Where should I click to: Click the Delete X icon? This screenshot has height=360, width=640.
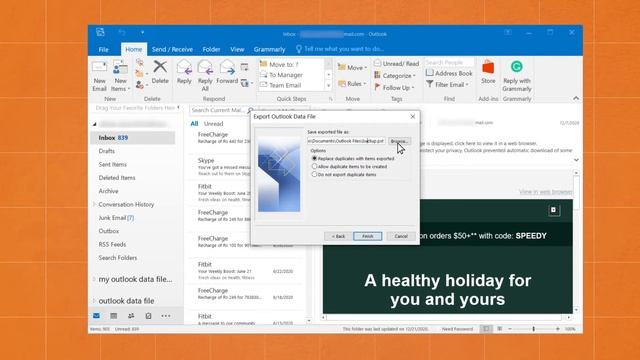coord(160,67)
